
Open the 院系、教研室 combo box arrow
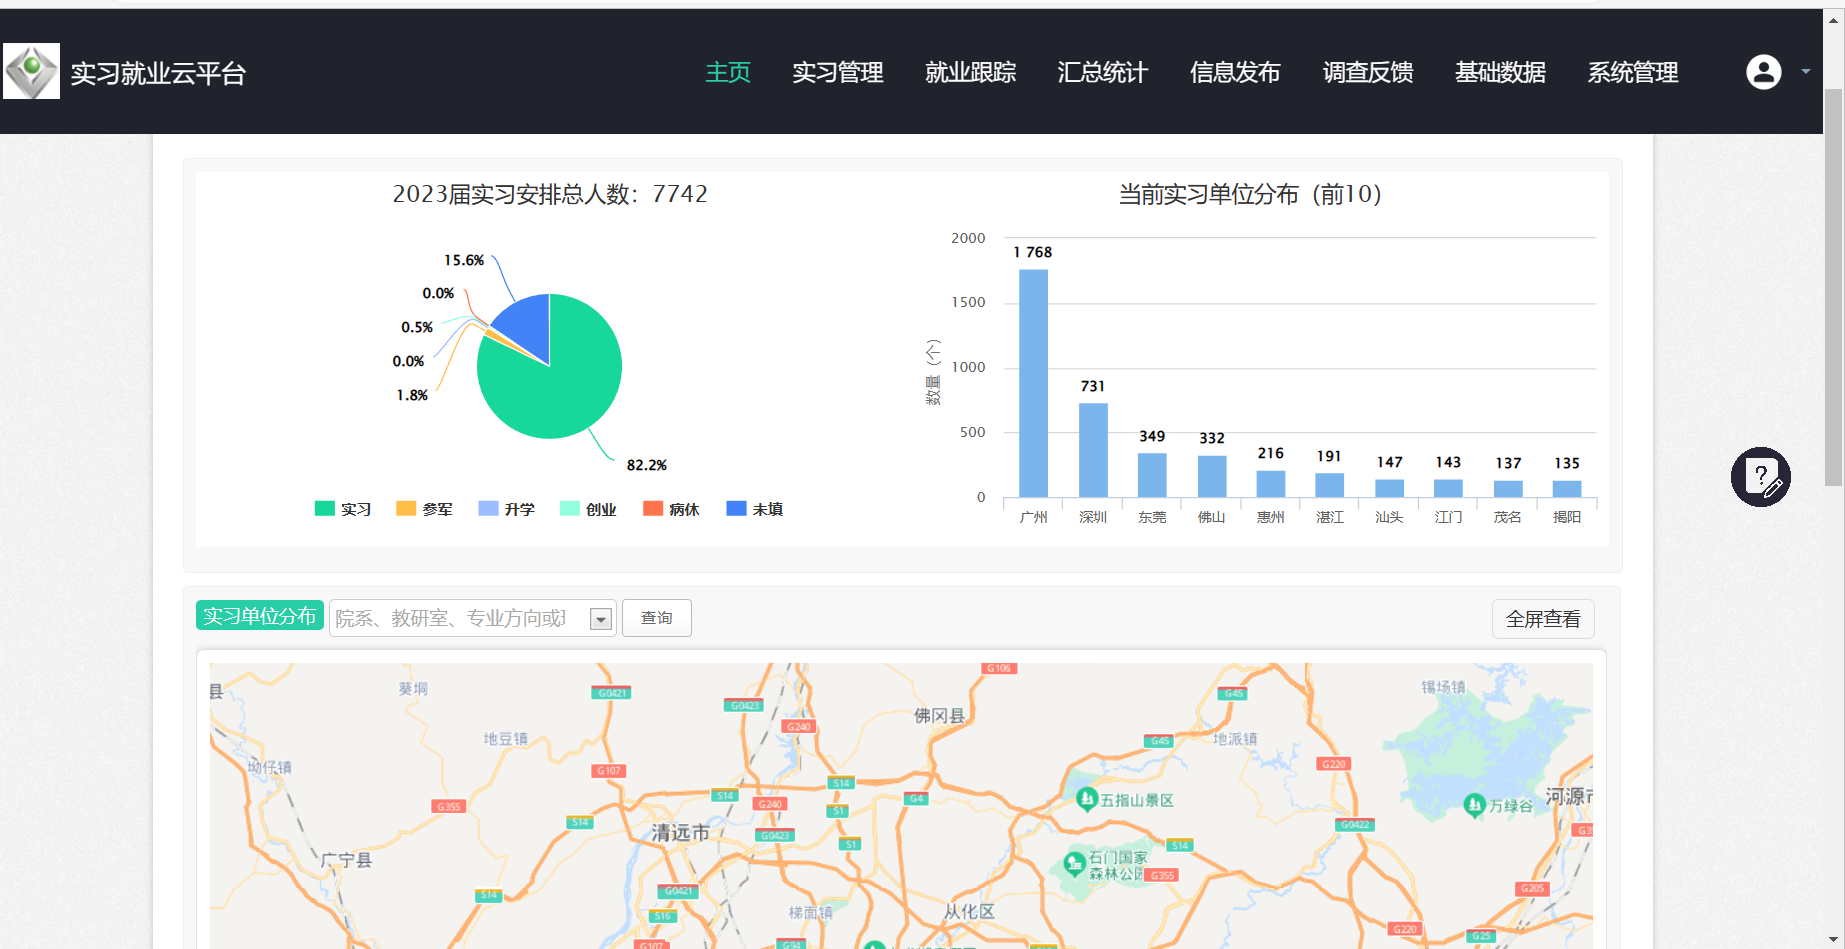600,619
